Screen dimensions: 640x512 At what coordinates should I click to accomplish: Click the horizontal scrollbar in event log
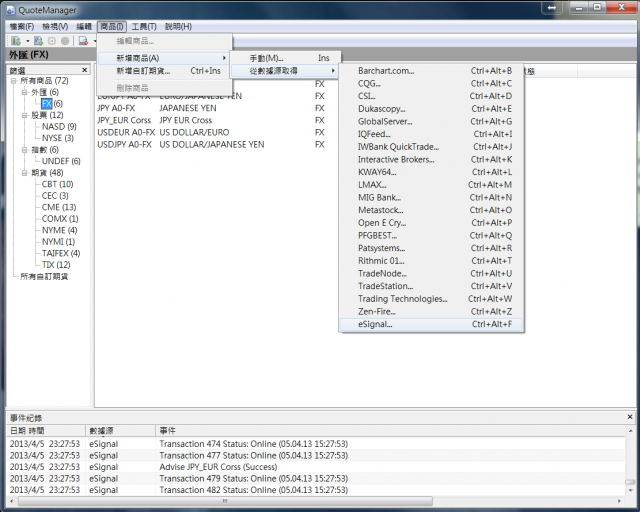(225, 501)
